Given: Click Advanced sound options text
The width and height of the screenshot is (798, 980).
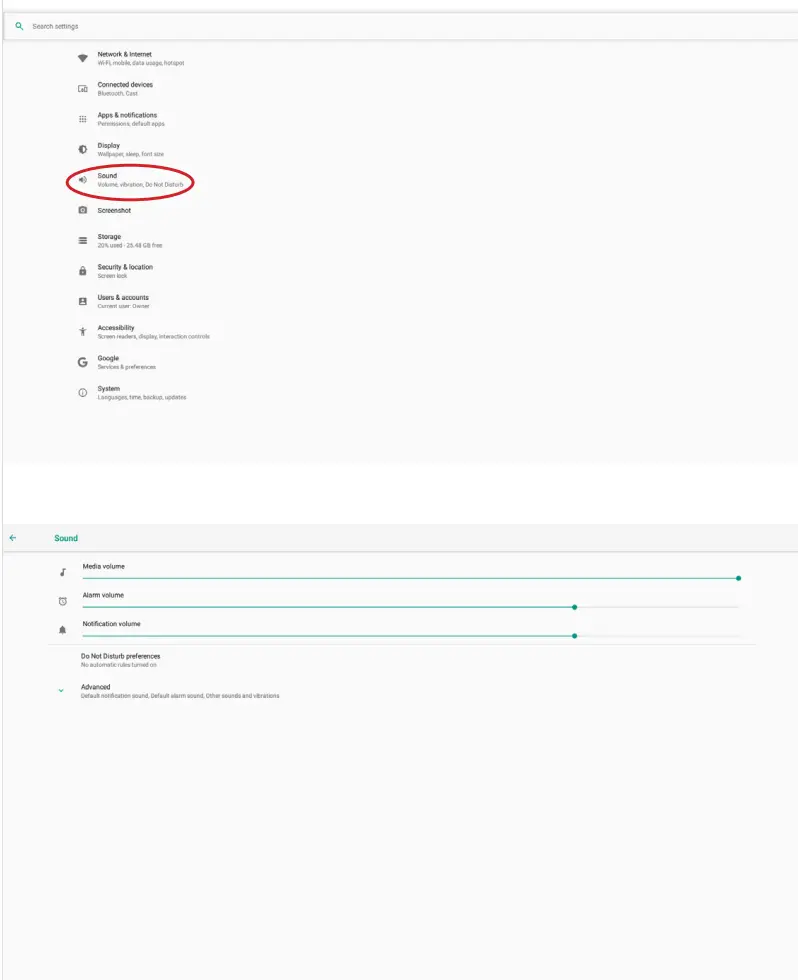Looking at the screenshot, I should tap(179, 691).
